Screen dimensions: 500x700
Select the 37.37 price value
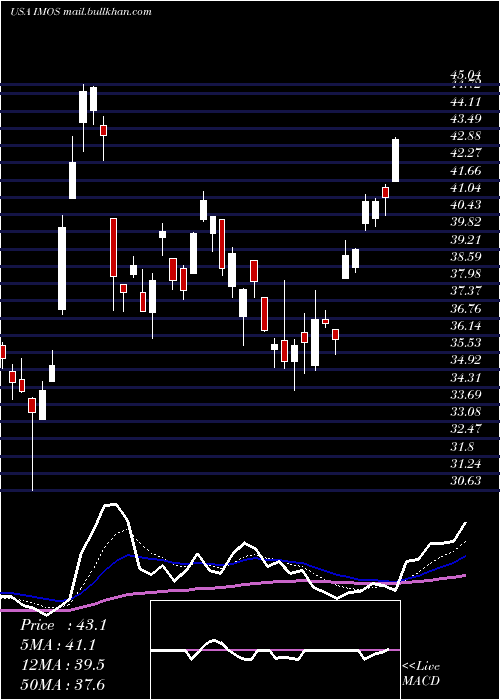(466, 291)
